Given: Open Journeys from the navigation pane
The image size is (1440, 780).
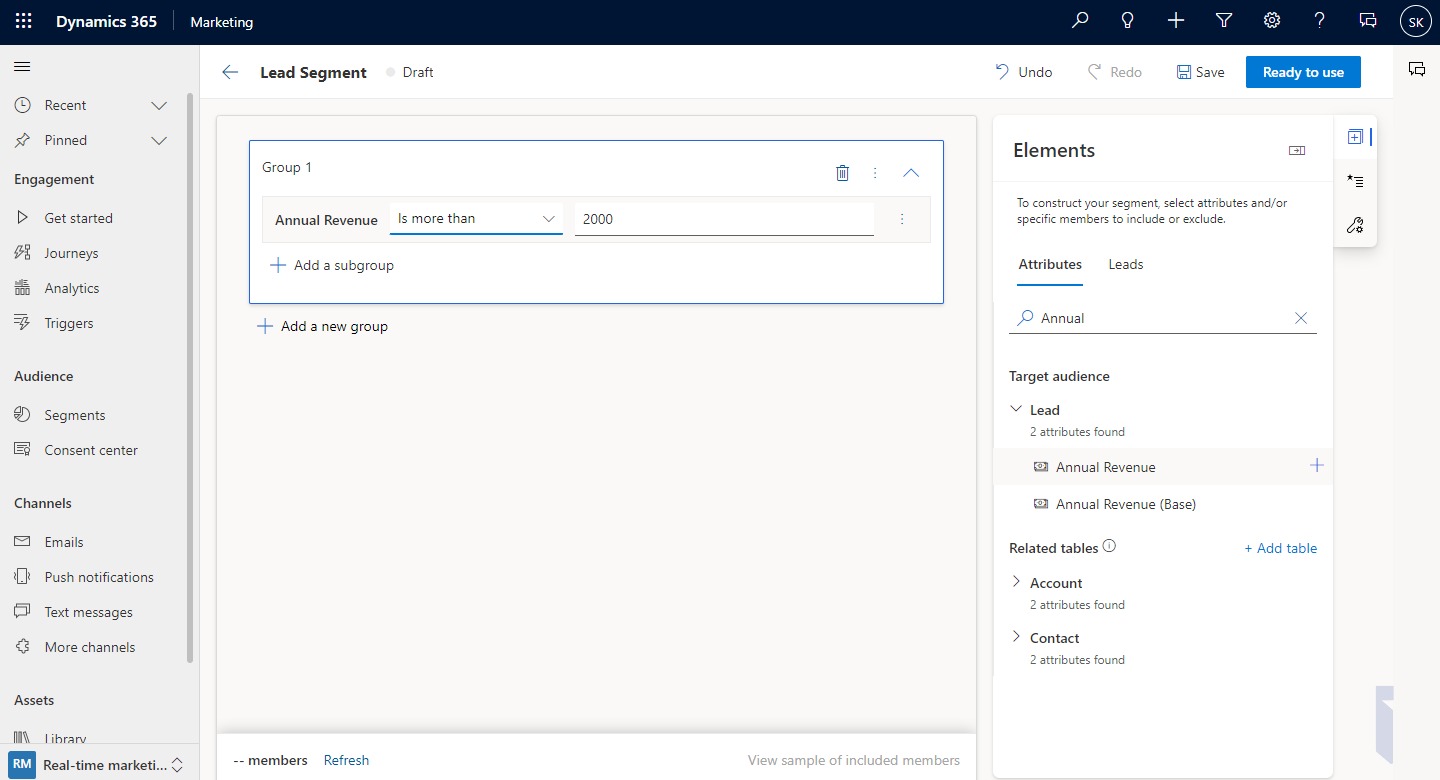Looking at the screenshot, I should (70, 252).
